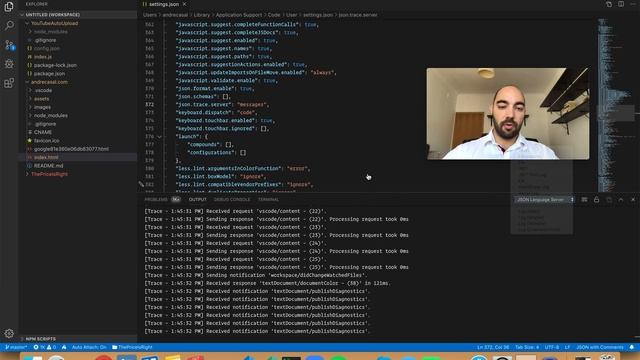Click the Open Changes icon in editor title
The width and height of the screenshot is (640, 360).
click(609, 4)
